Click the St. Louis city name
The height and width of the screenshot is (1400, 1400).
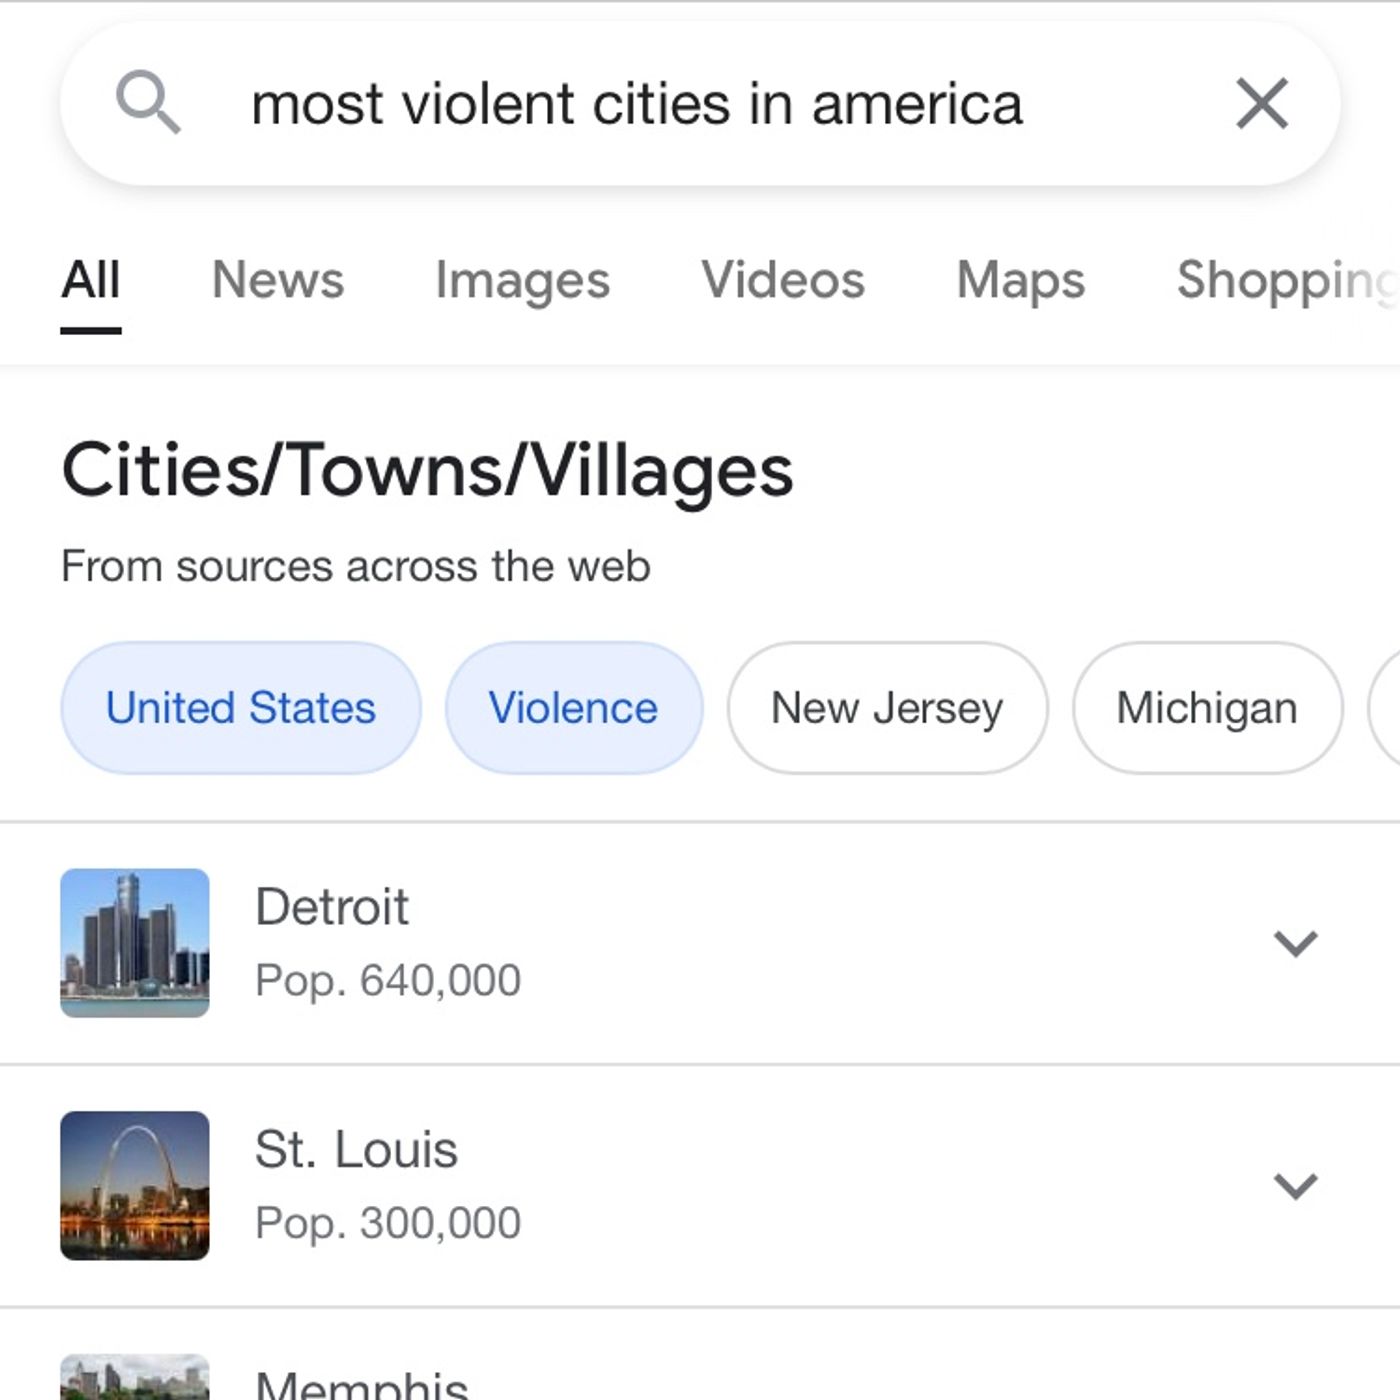point(356,1149)
